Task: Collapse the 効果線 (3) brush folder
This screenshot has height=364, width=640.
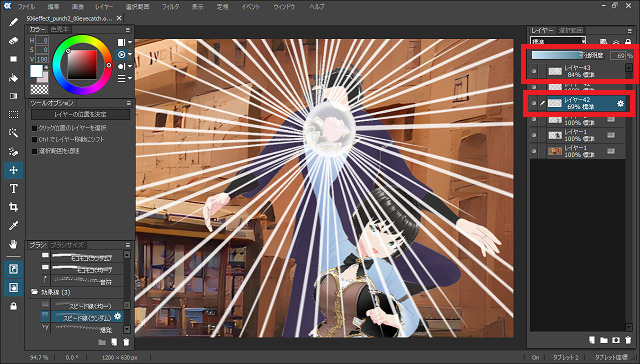Action: pyautogui.click(x=34, y=292)
